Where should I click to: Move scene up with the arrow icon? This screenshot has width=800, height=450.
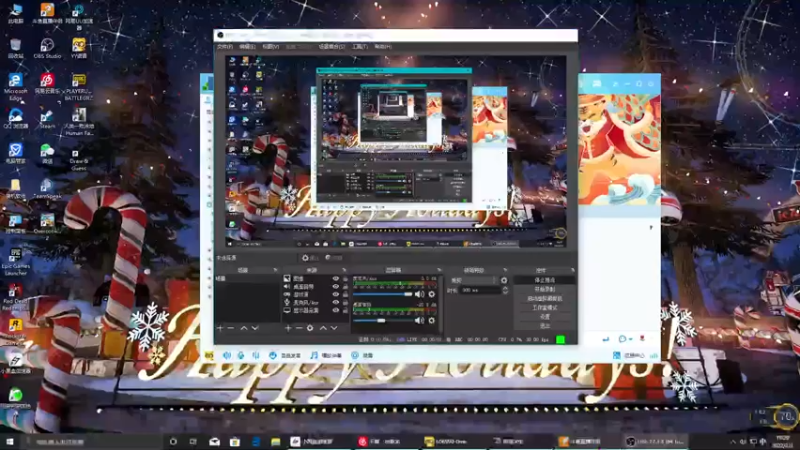(x=244, y=328)
